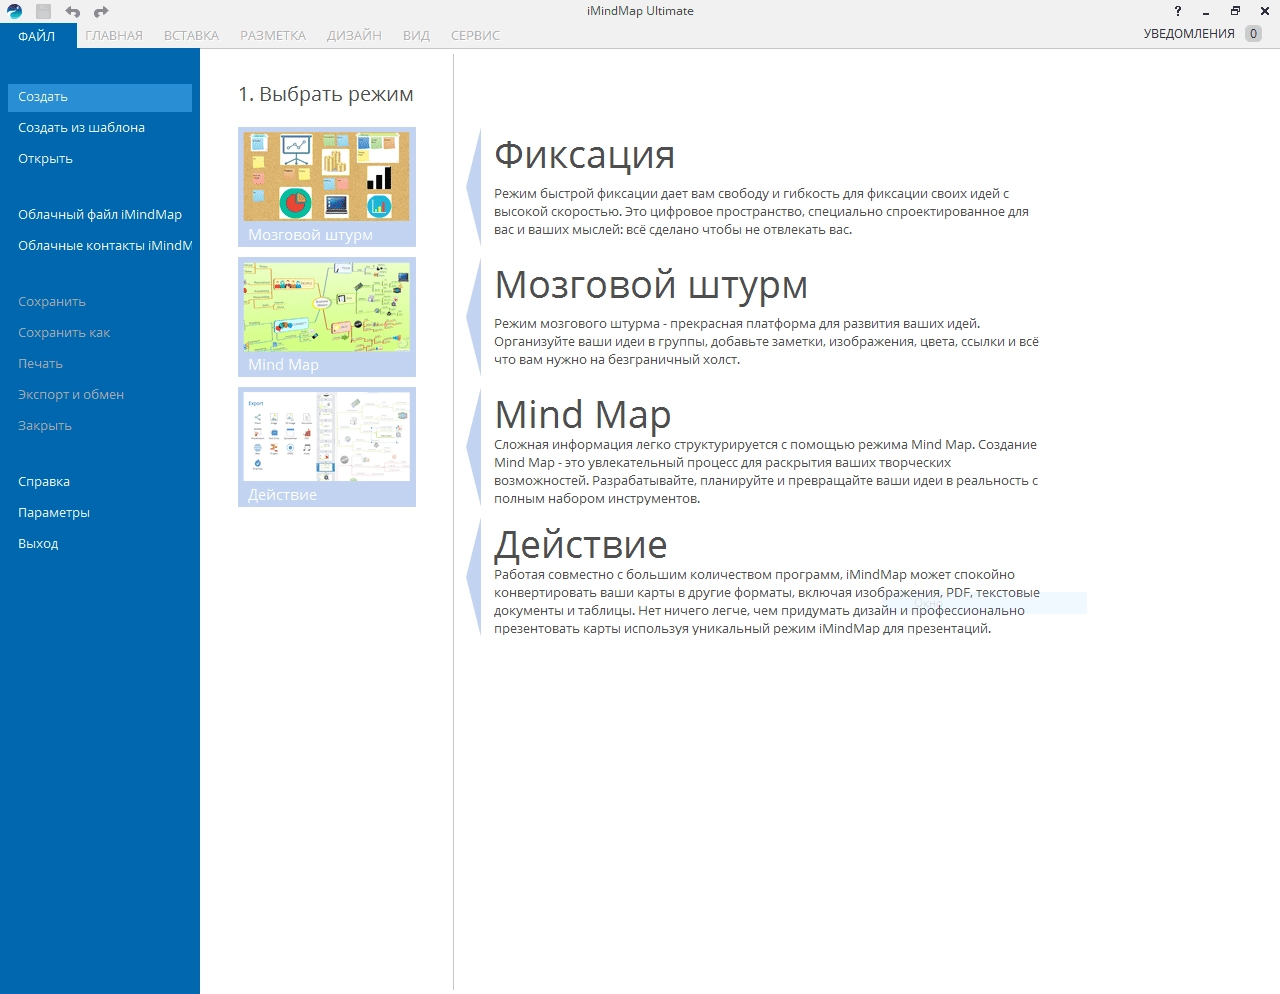Switch to the ВСТАВКА tab
Viewport: 1280px width, 994px height.
tap(191, 35)
